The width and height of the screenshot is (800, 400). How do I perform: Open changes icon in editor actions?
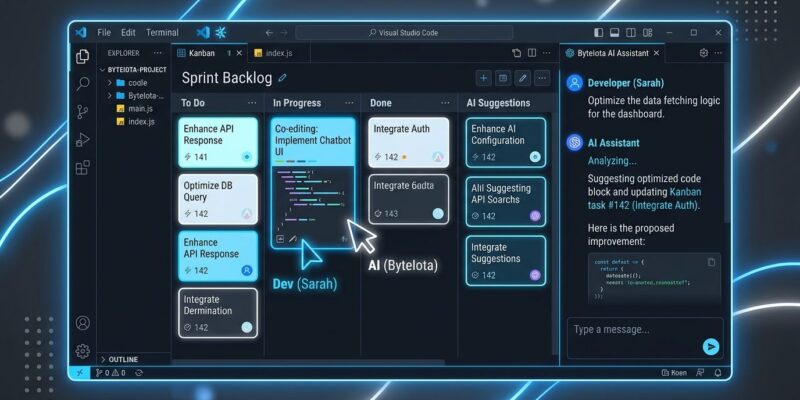tap(517, 53)
